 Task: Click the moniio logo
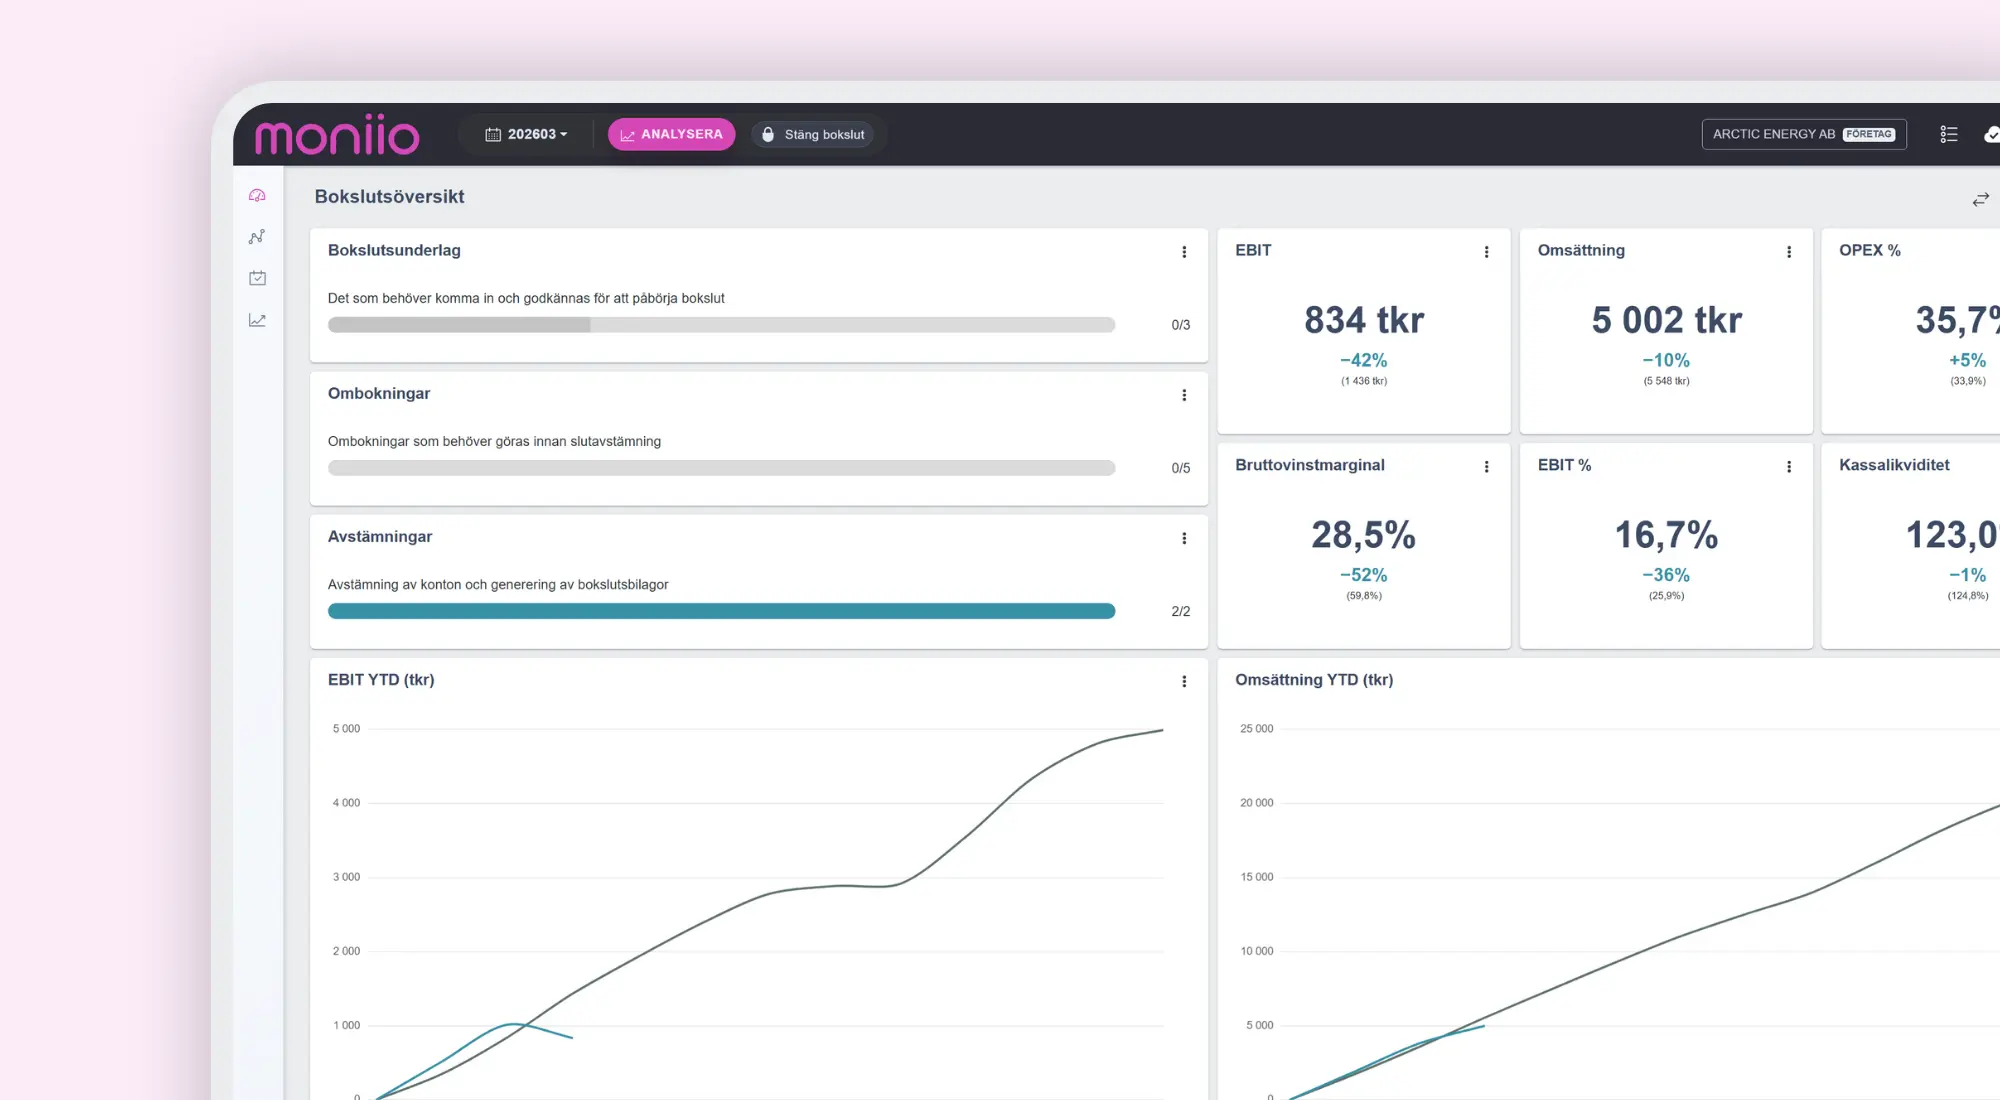337,135
